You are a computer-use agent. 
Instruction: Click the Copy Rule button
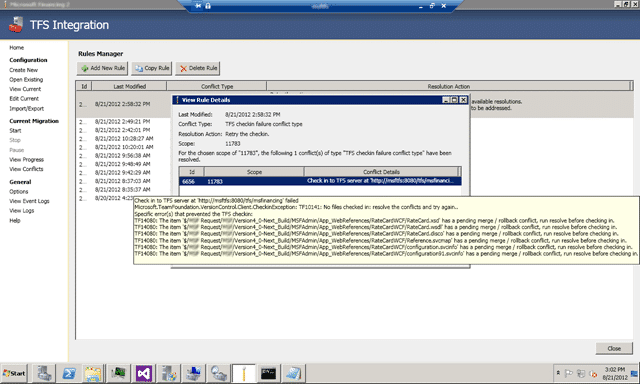[152, 68]
